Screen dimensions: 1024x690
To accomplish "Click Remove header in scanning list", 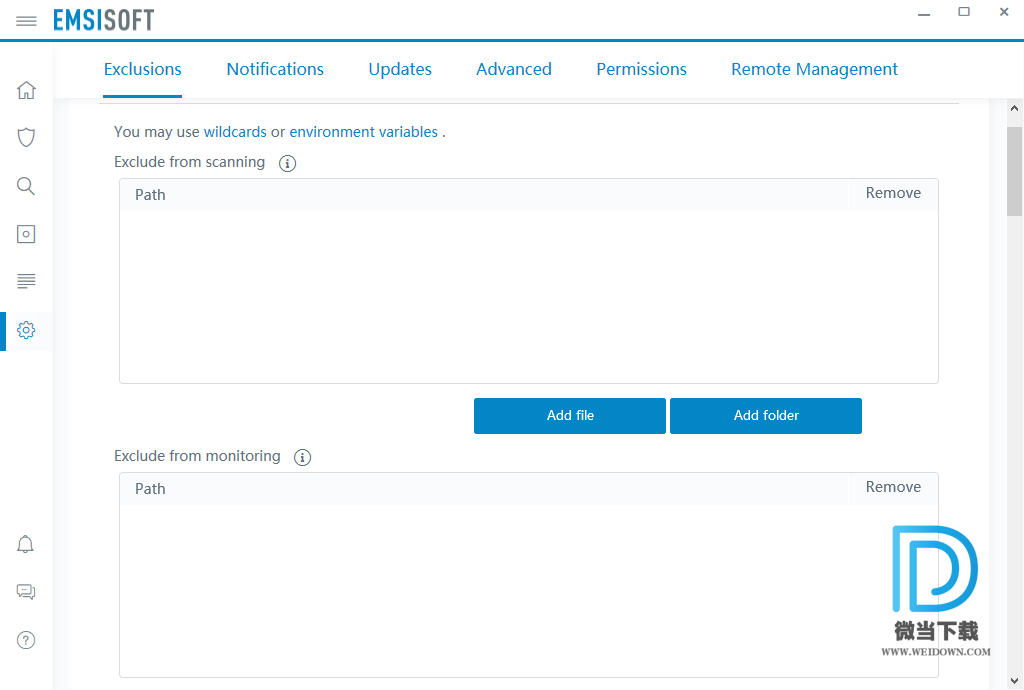I will [x=893, y=193].
